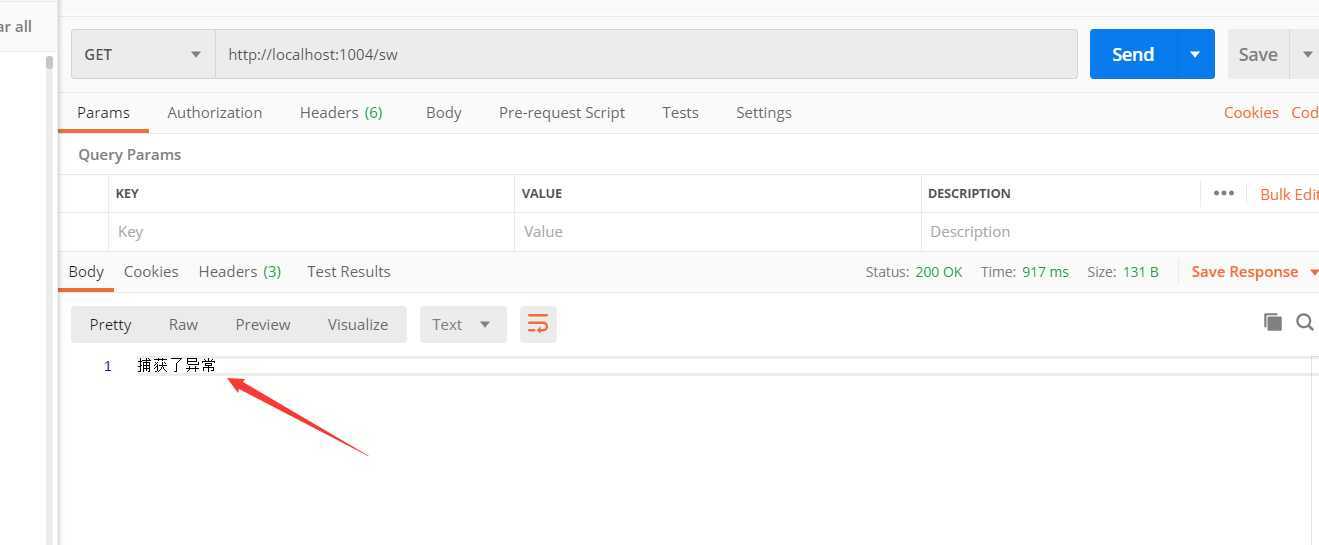Viewport: 1319px width, 545px height.
Task: Copy response body to clipboard
Action: click(x=1272, y=322)
